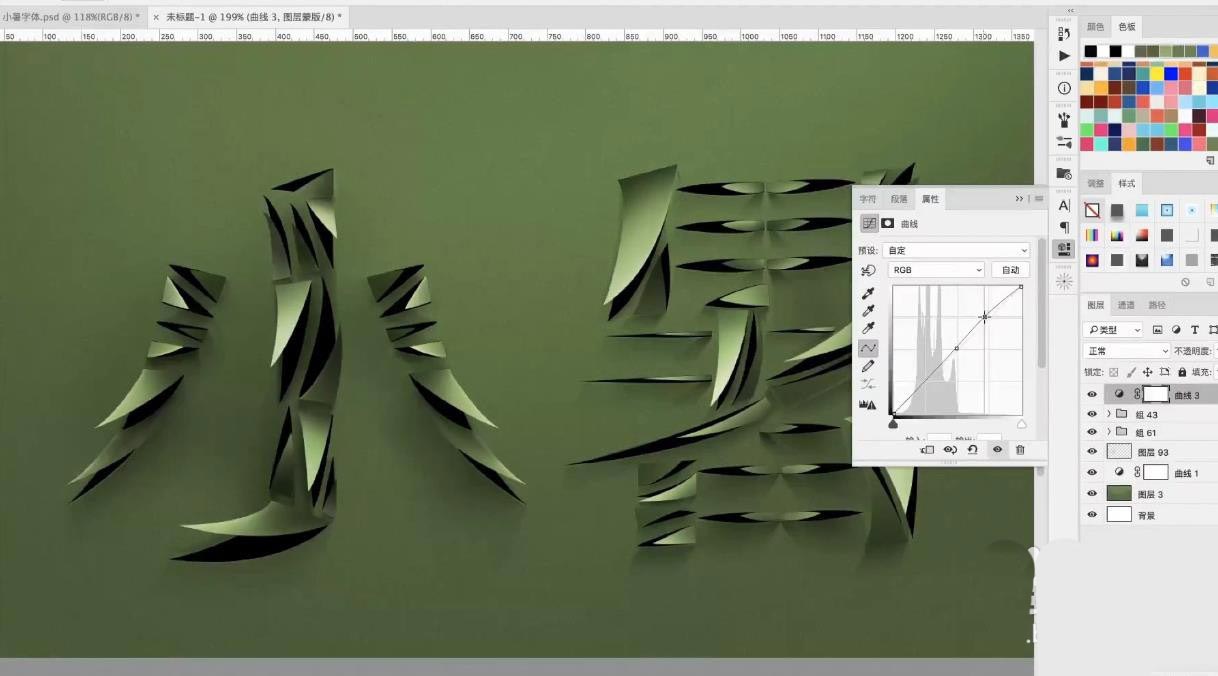This screenshot has width=1218, height=676.
Task: Reset curves adjustment to defaults
Action: pyautogui.click(x=973, y=450)
